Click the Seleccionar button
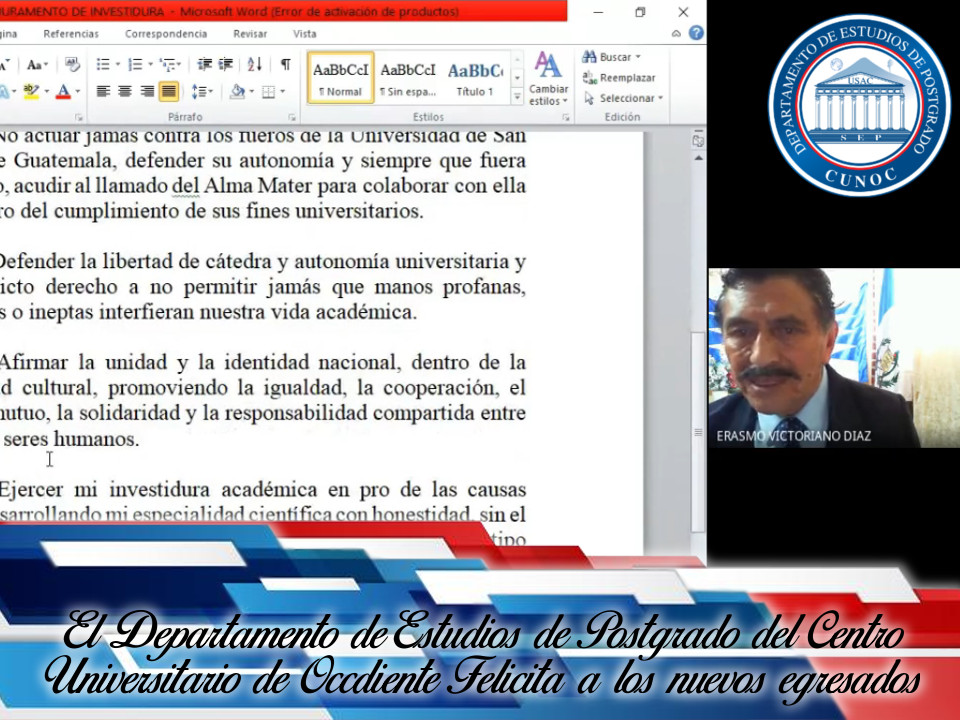 tap(623, 98)
